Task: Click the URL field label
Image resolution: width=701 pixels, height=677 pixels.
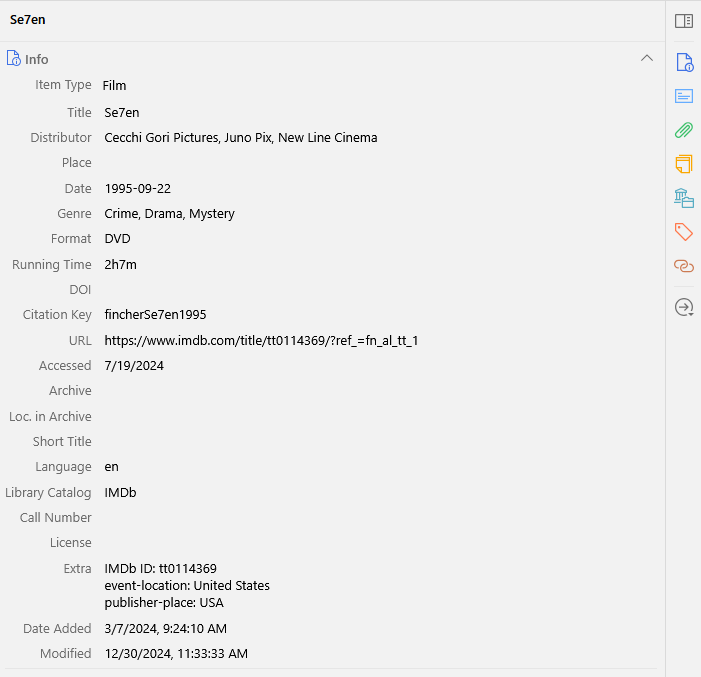Action: [x=80, y=341]
